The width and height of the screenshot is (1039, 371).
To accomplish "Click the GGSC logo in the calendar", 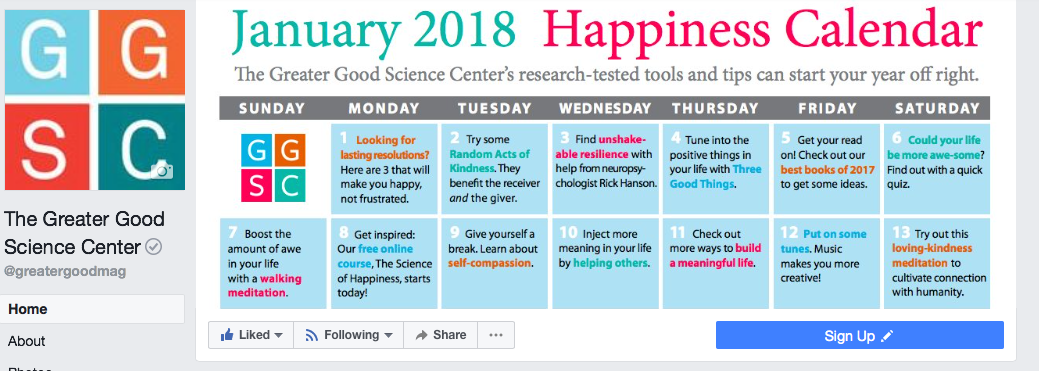I will coord(273,167).
